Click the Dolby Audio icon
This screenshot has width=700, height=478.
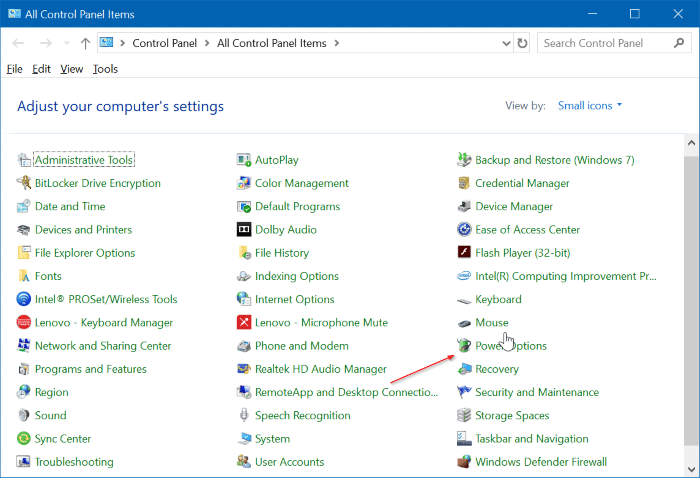pos(244,229)
